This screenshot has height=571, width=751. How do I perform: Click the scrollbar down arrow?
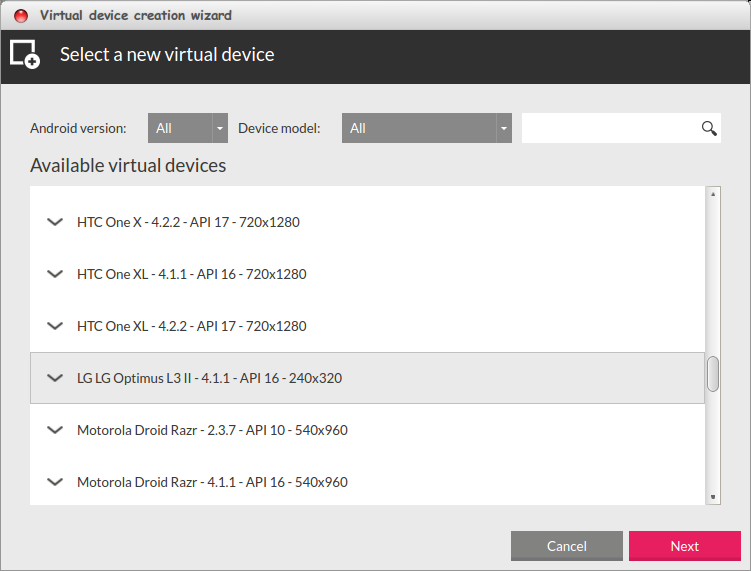(x=713, y=497)
